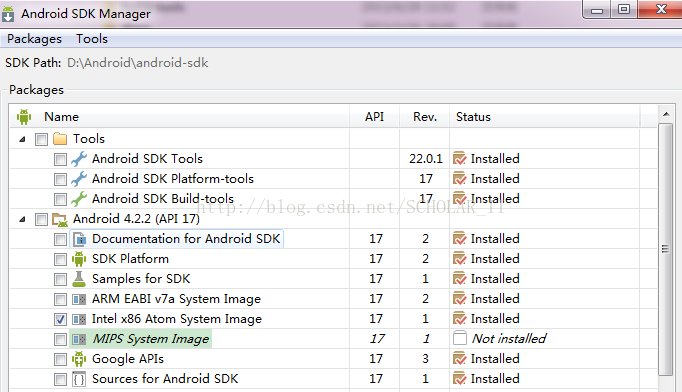Click Installed status icon for Google APIs
682x392 pixels.
pos(459,359)
